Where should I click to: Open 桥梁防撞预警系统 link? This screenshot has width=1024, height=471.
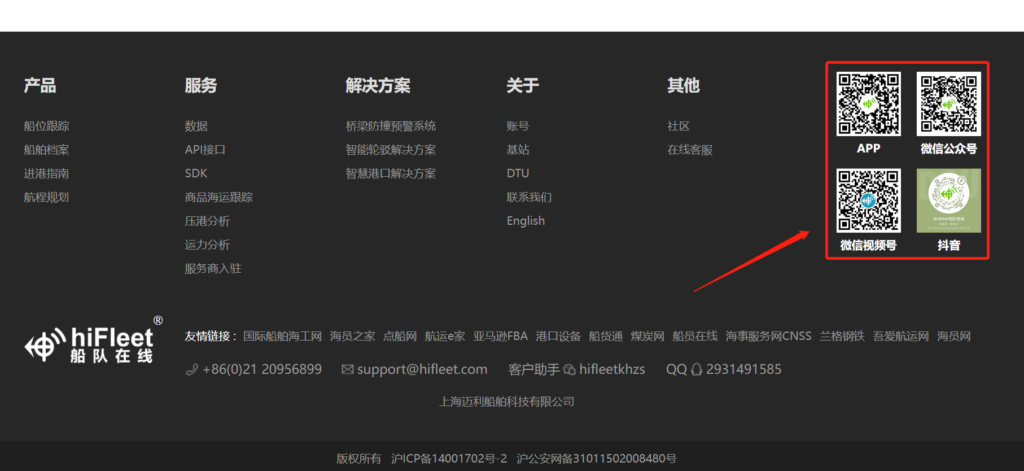391,126
